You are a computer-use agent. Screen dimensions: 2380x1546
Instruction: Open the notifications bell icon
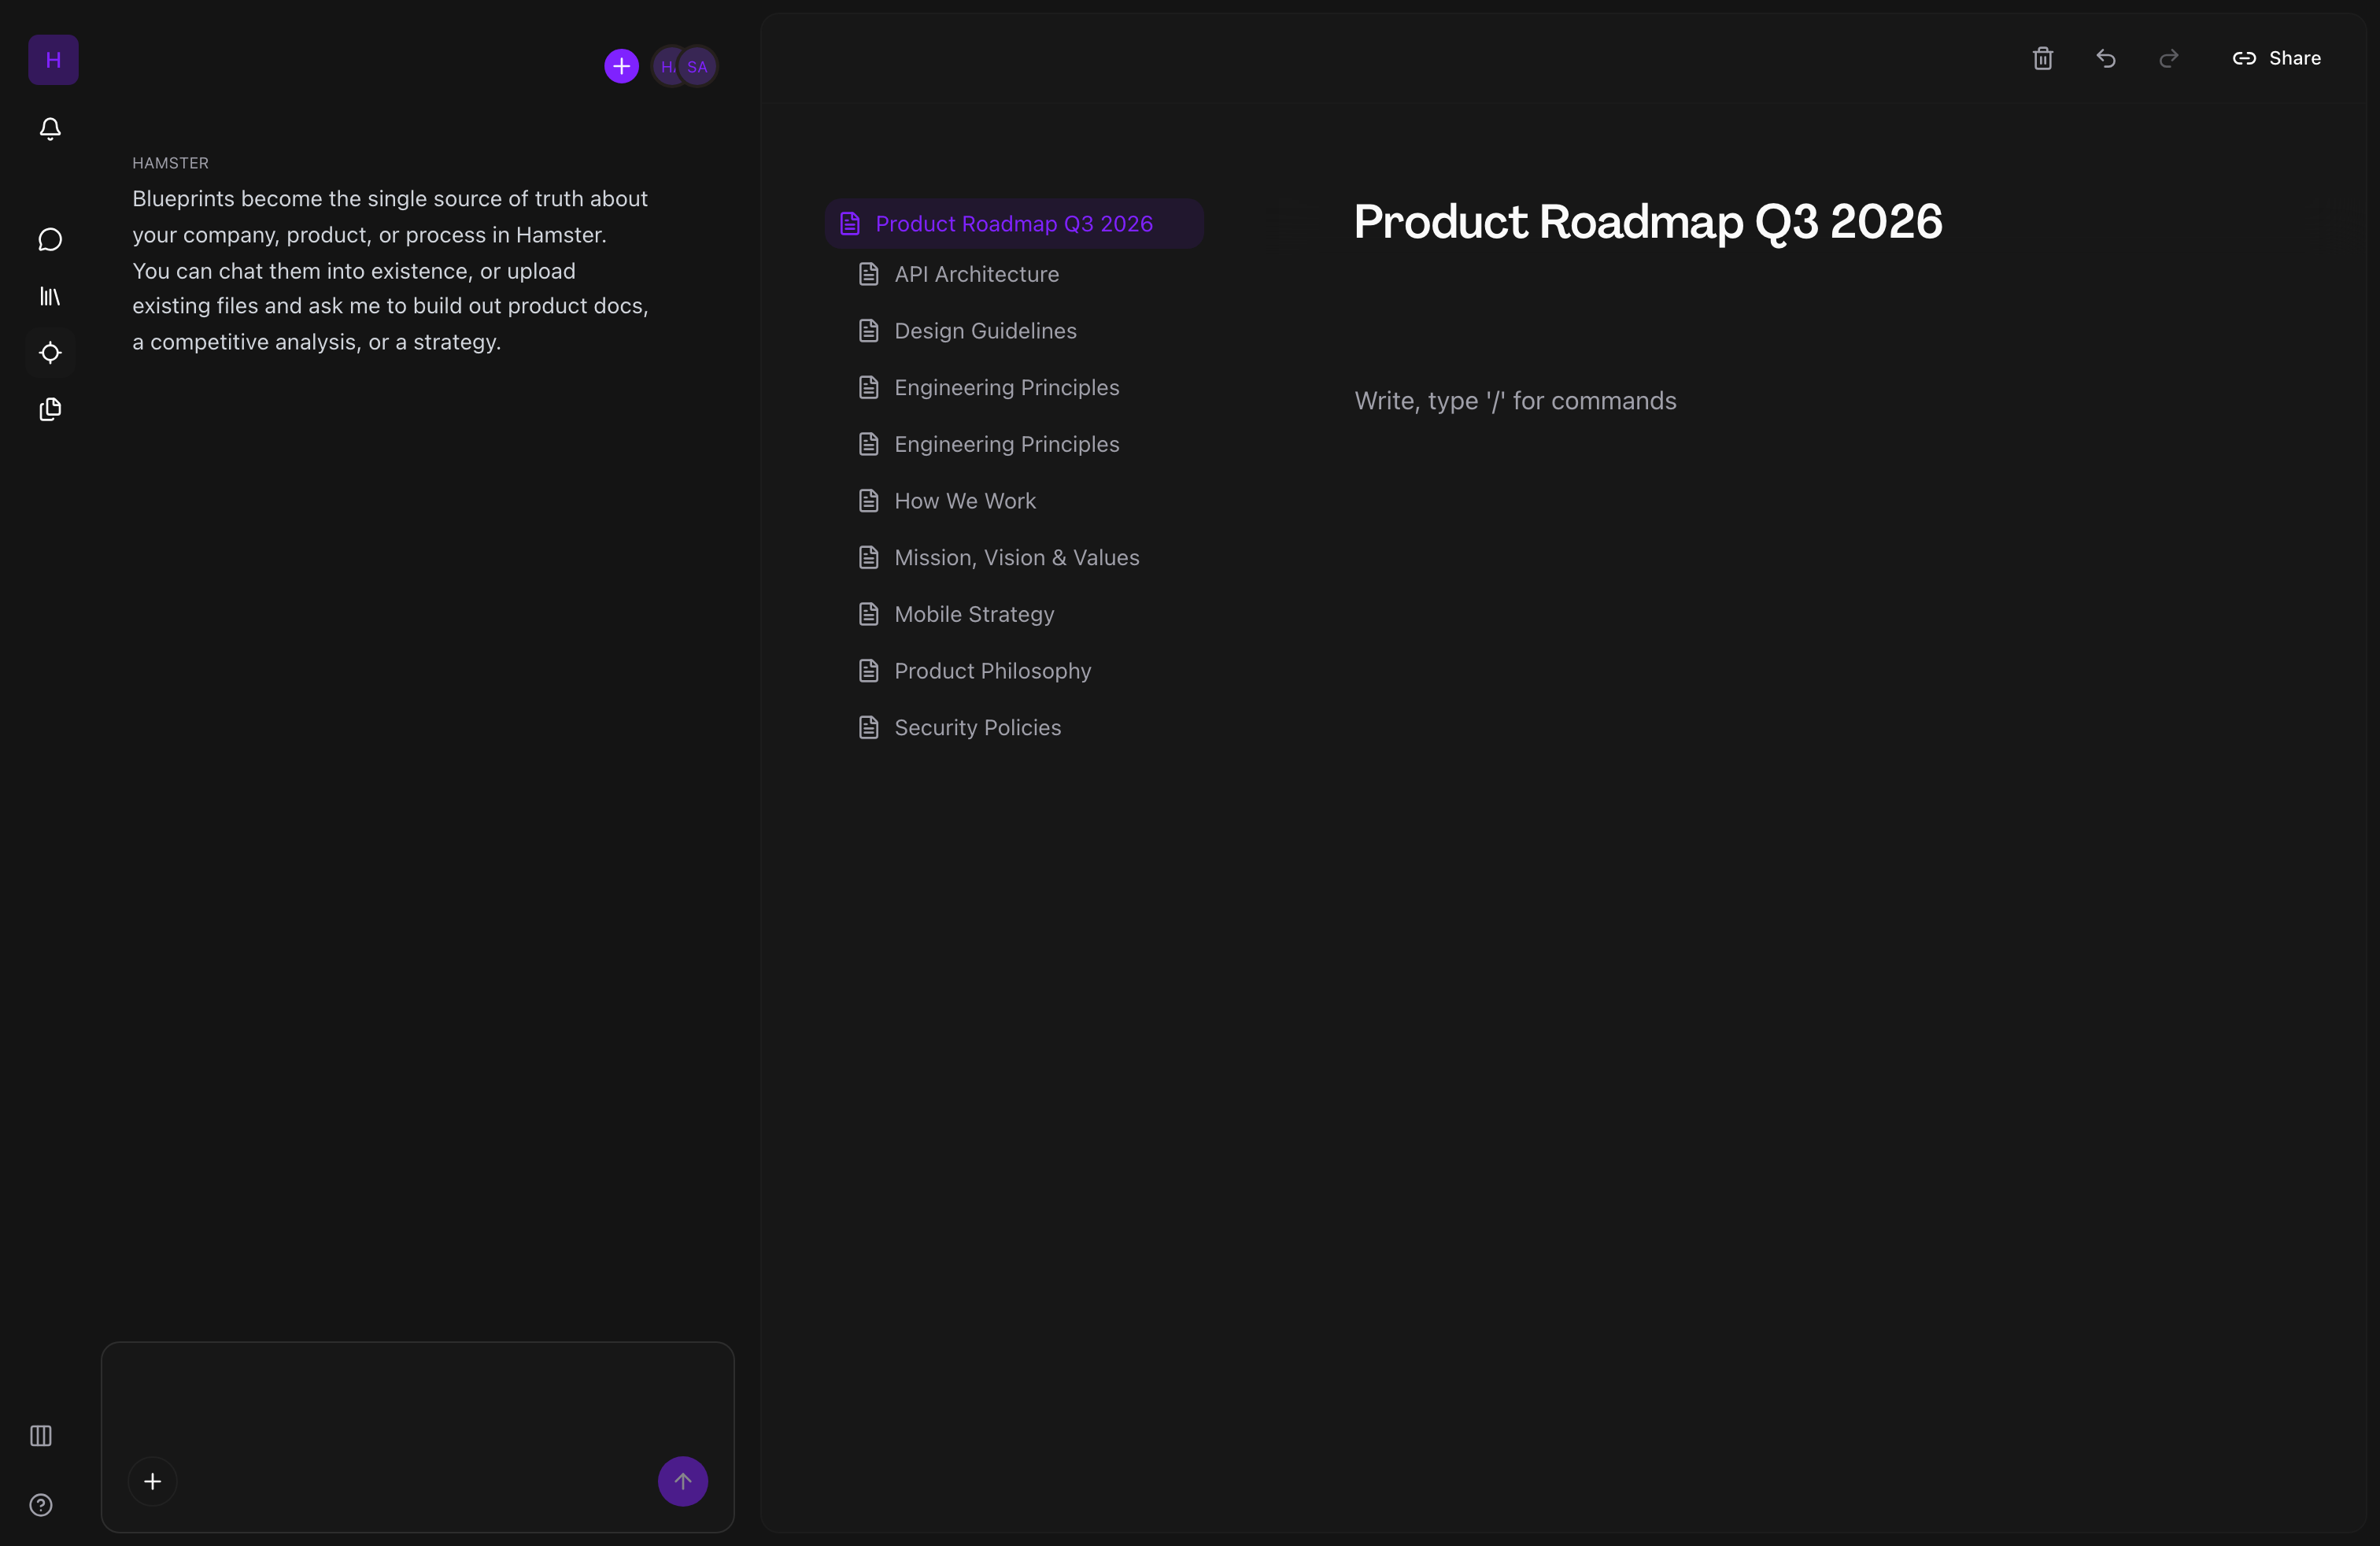[50, 128]
